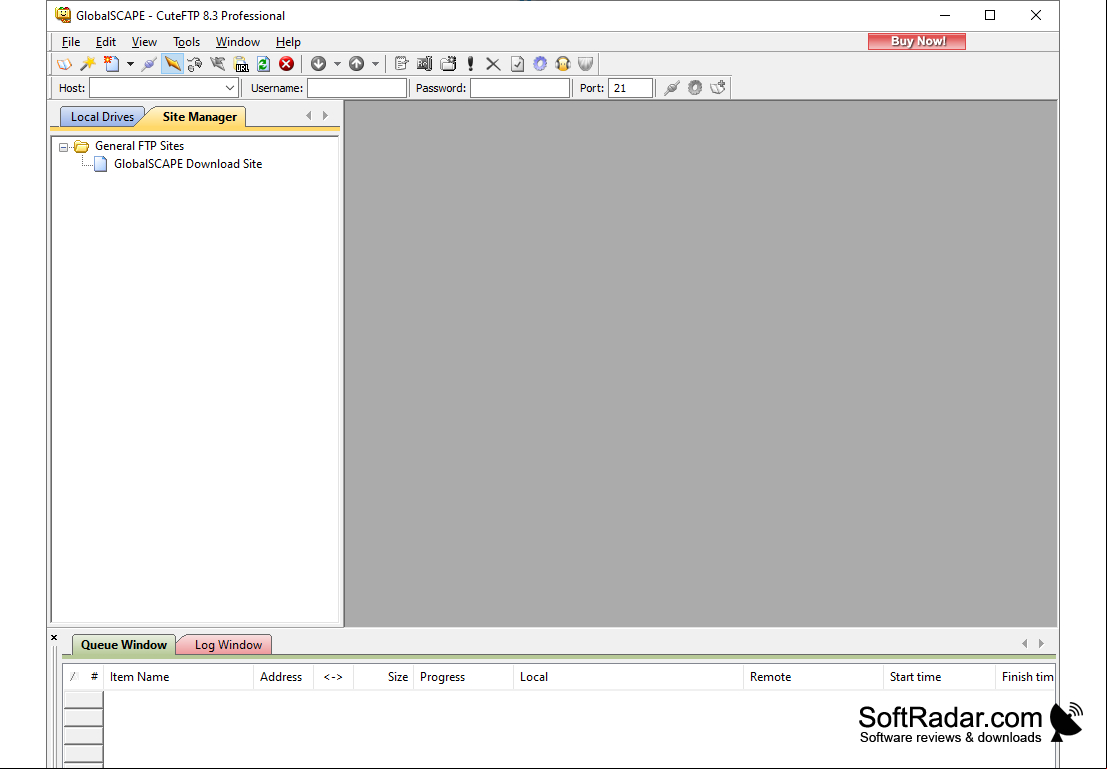Click the exclamation mark Execute icon

(x=470, y=64)
